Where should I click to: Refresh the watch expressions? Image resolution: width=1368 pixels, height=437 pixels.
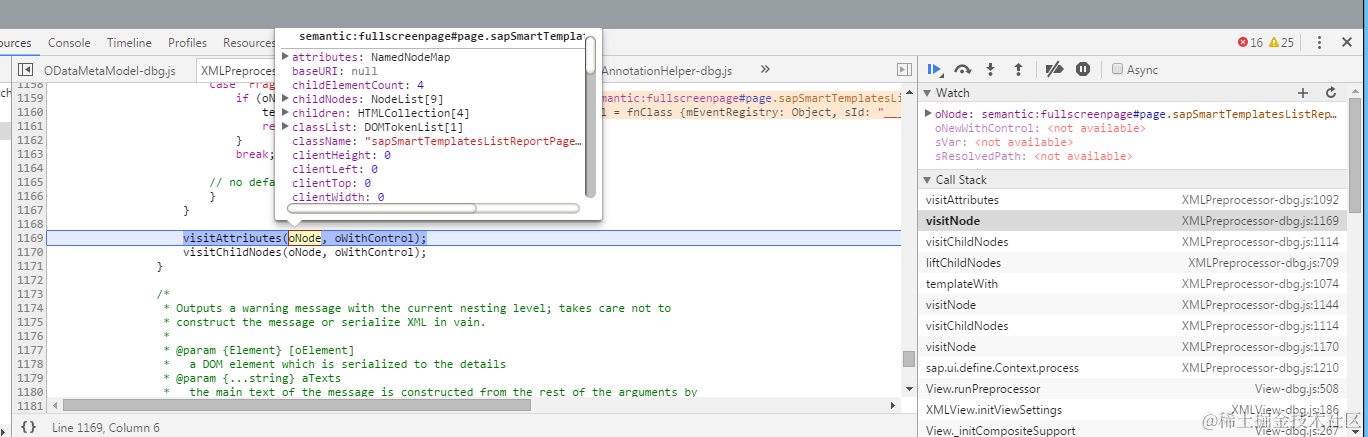click(1331, 92)
